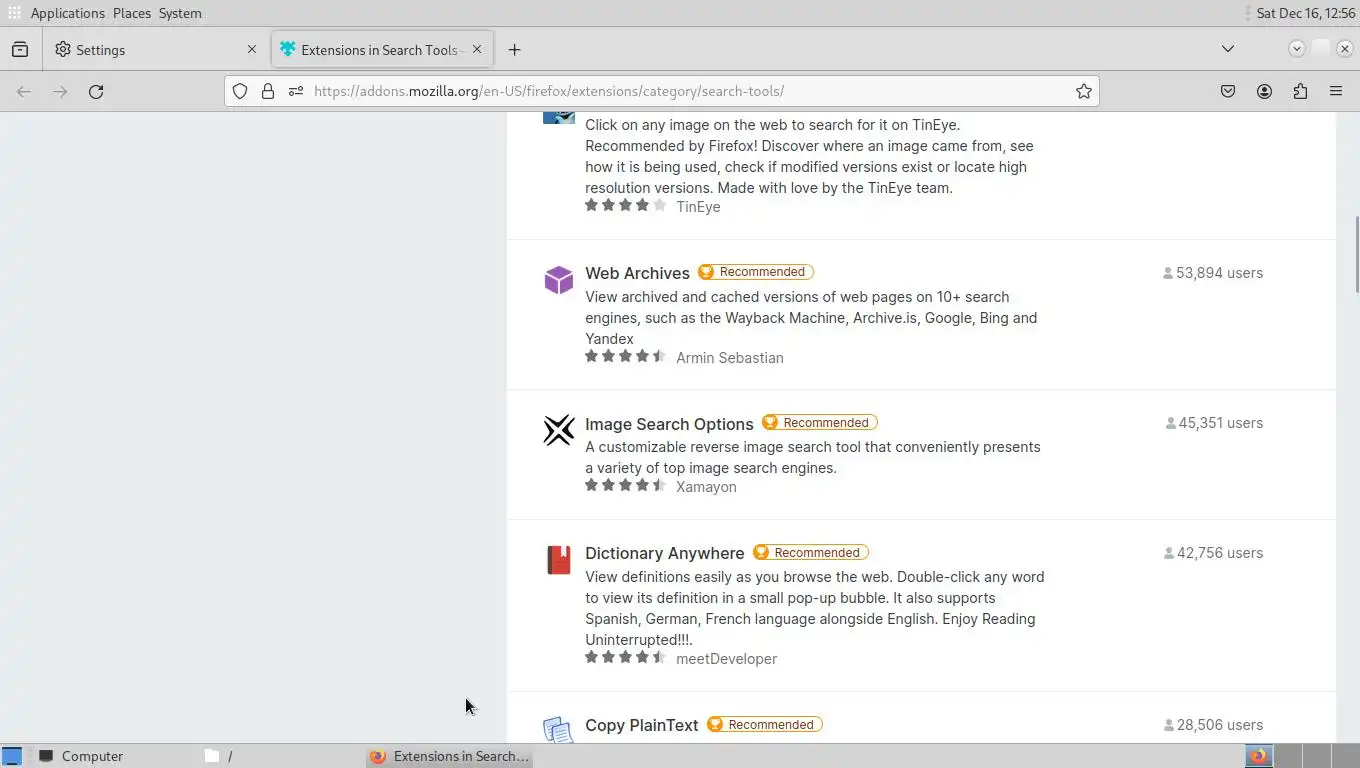
Task: Open the Applications menu
Action: pos(67,13)
